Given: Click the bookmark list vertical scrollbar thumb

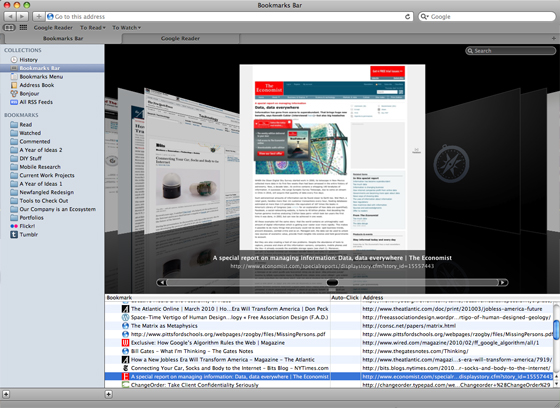Looking at the screenshot, I should 556,330.
